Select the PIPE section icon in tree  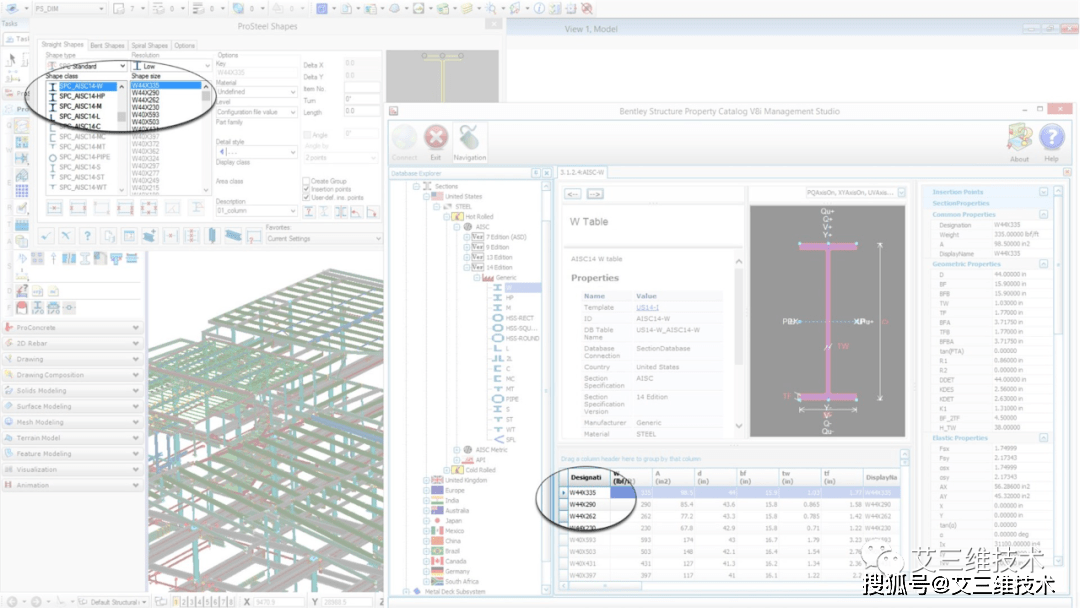click(497, 399)
